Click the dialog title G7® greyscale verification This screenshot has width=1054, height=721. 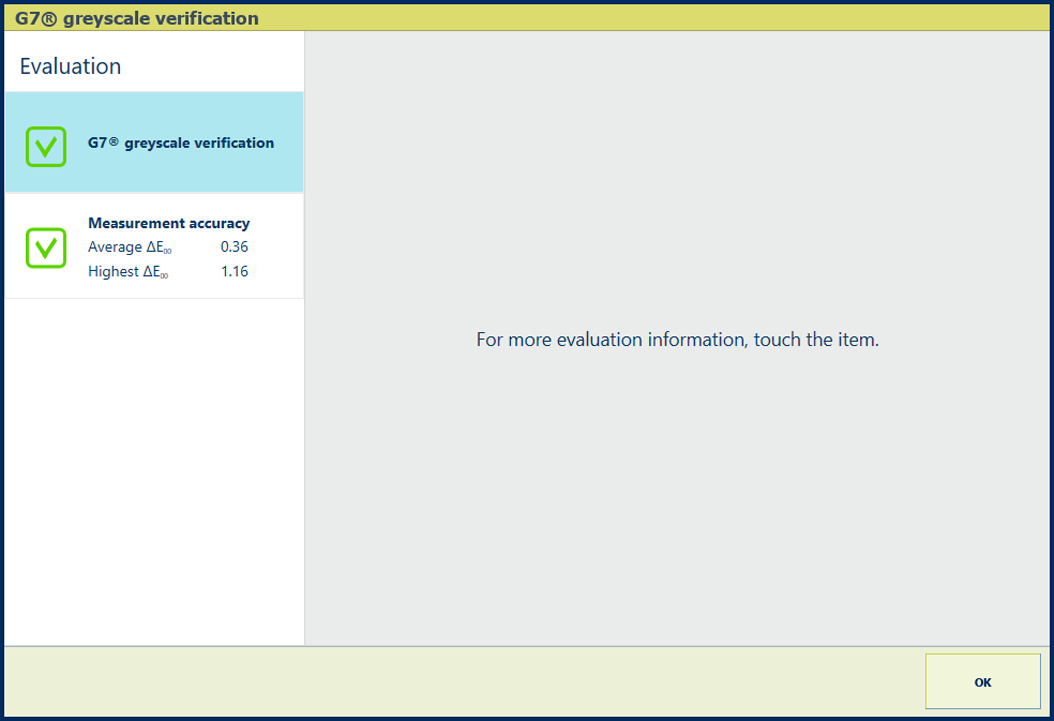point(137,18)
